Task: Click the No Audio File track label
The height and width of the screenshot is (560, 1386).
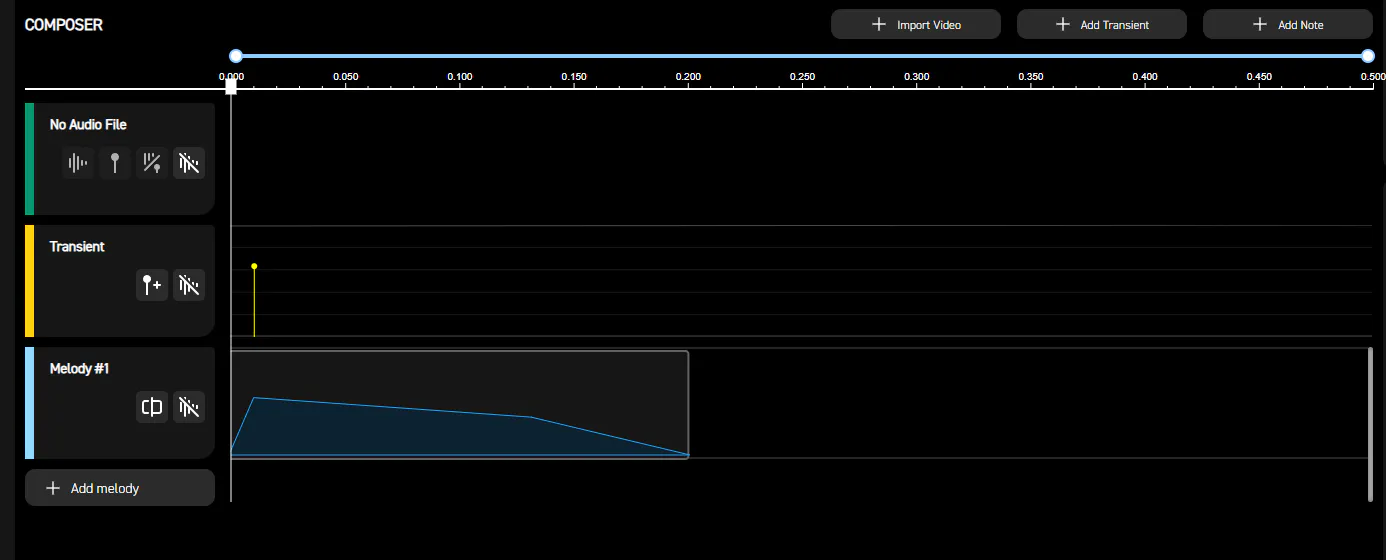Action: coord(88,125)
